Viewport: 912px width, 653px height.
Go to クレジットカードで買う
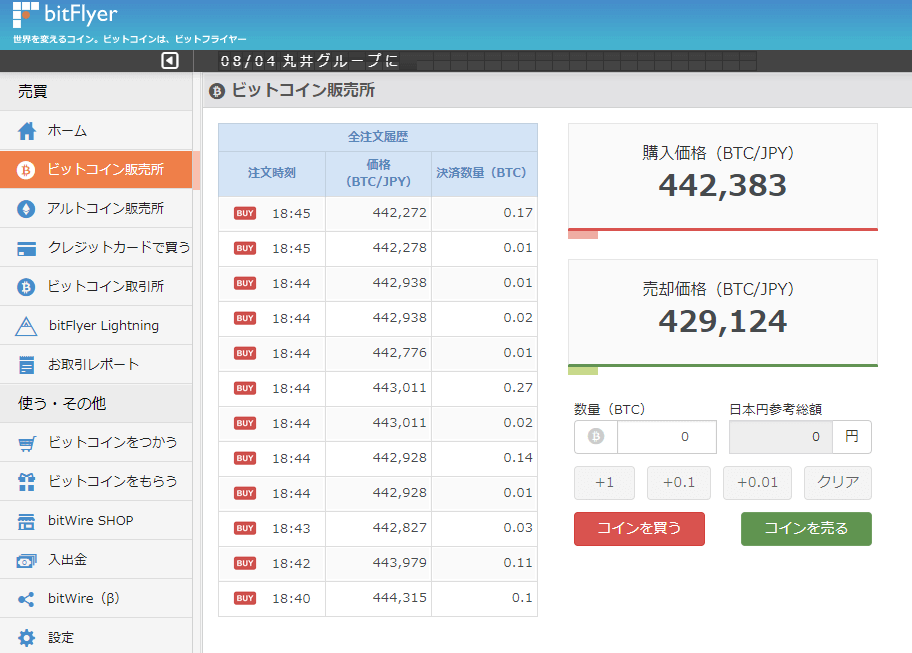(96, 247)
